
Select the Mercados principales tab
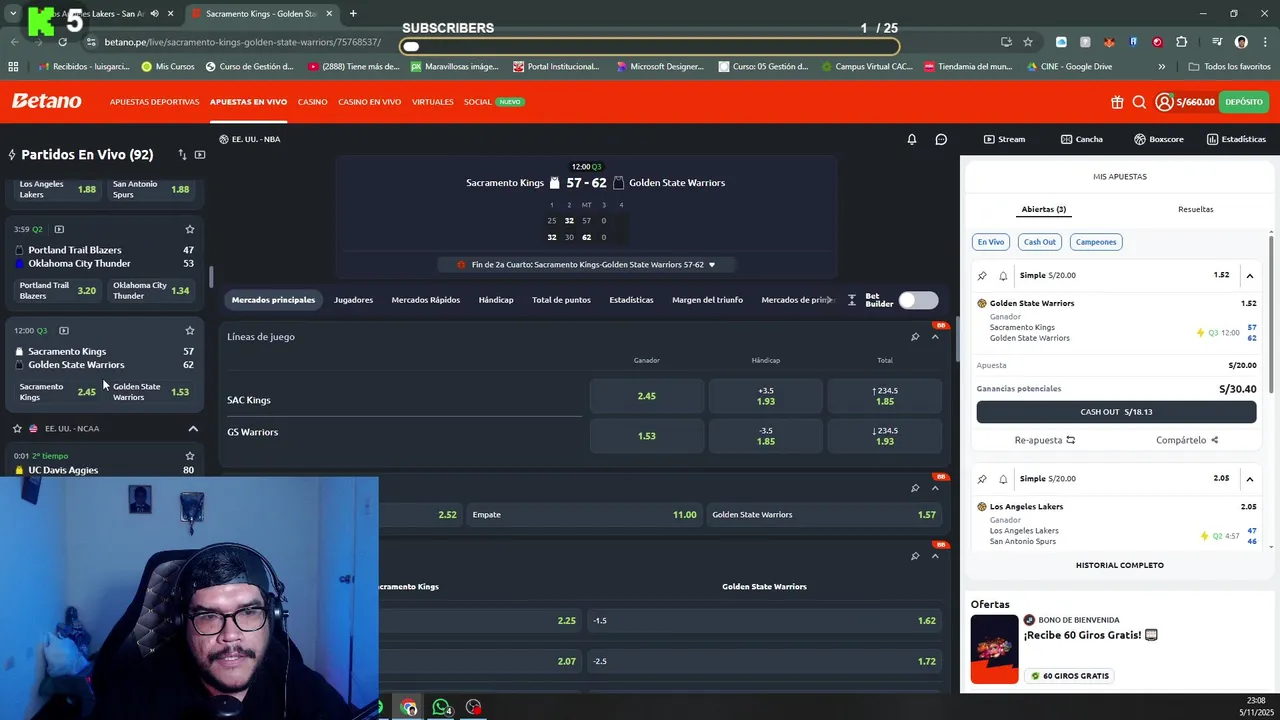click(x=273, y=300)
